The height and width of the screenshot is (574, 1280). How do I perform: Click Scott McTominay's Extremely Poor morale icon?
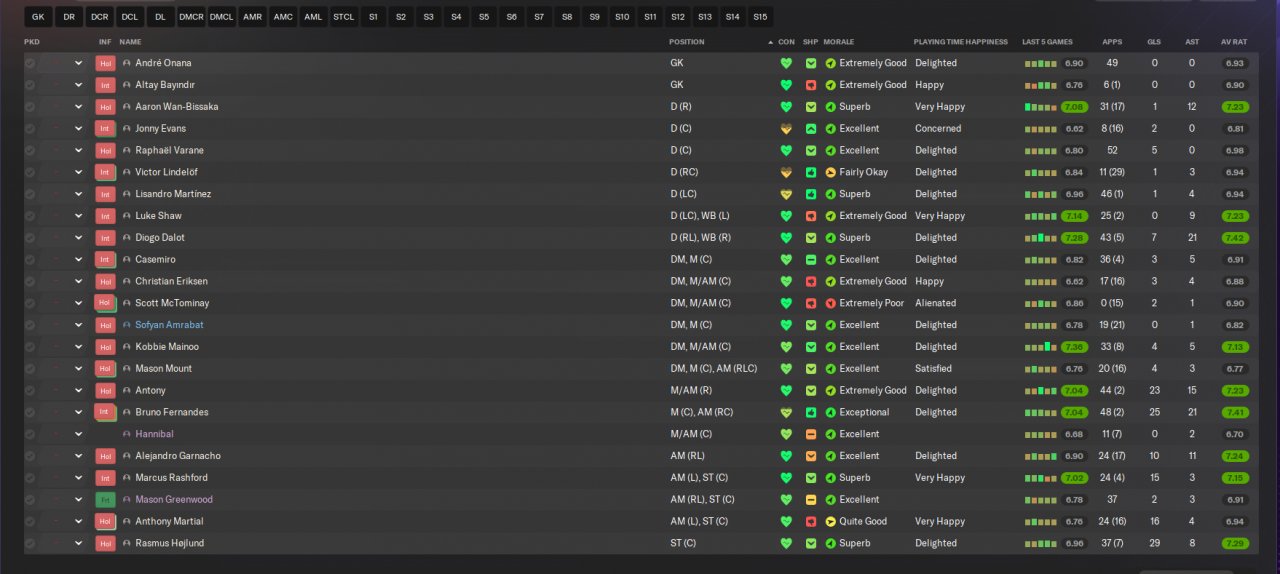(x=830, y=303)
